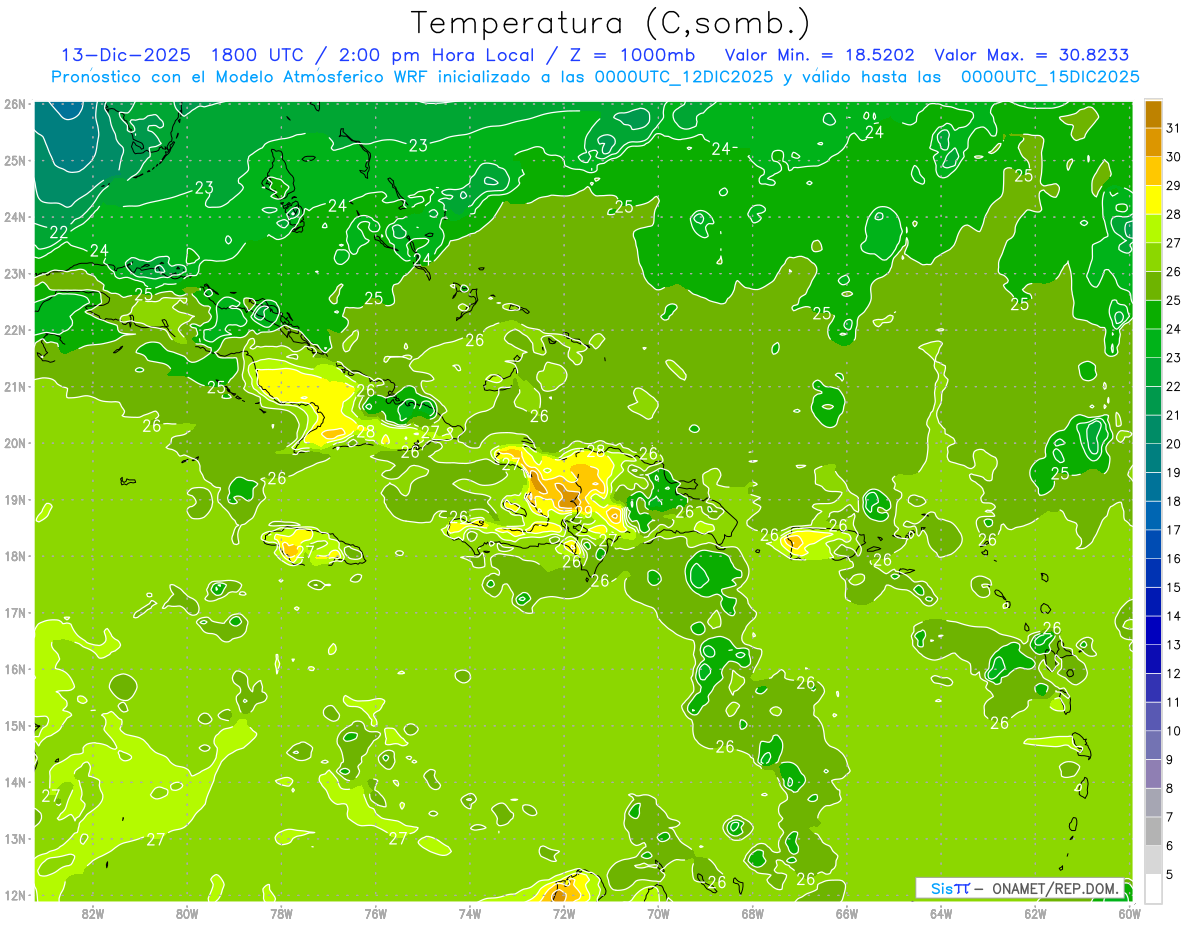The height and width of the screenshot is (927, 1200).
Task: Click the "28" contour label over Cuba
Action: (366, 433)
